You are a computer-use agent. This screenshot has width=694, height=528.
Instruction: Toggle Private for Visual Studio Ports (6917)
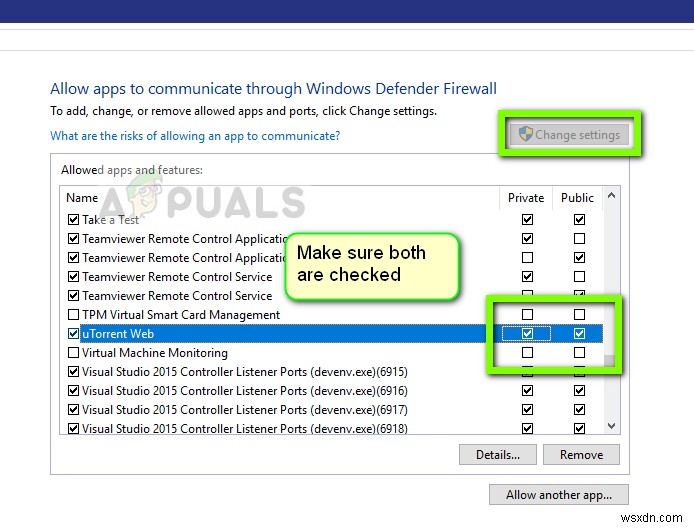point(527,410)
